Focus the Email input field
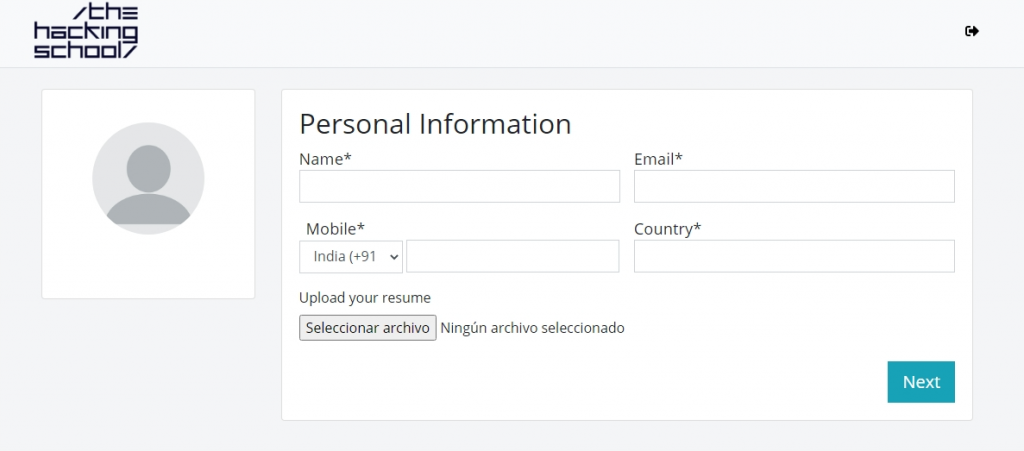Viewport: 1024px width, 451px height. pyautogui.click(x=794, y=187)
